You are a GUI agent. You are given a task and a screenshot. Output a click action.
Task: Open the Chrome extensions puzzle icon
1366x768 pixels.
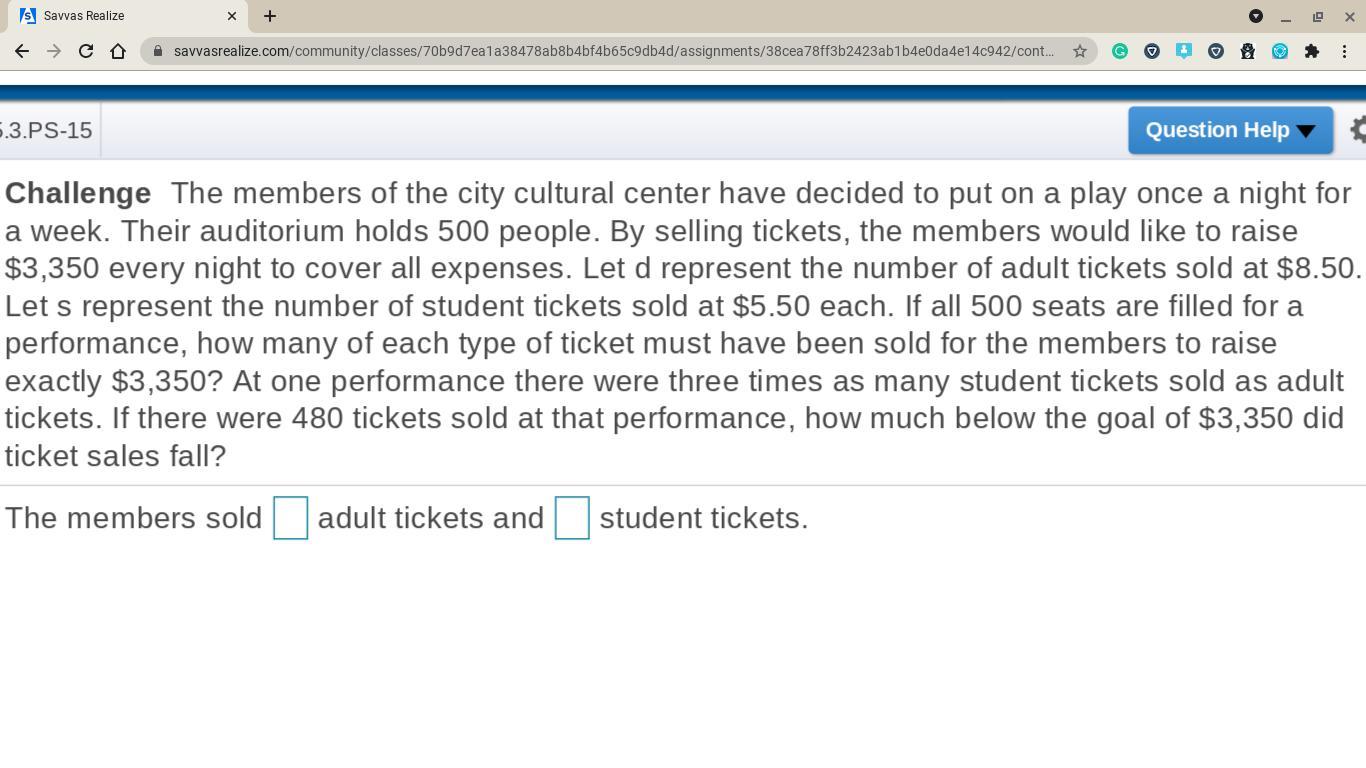tap(1312, 51)
